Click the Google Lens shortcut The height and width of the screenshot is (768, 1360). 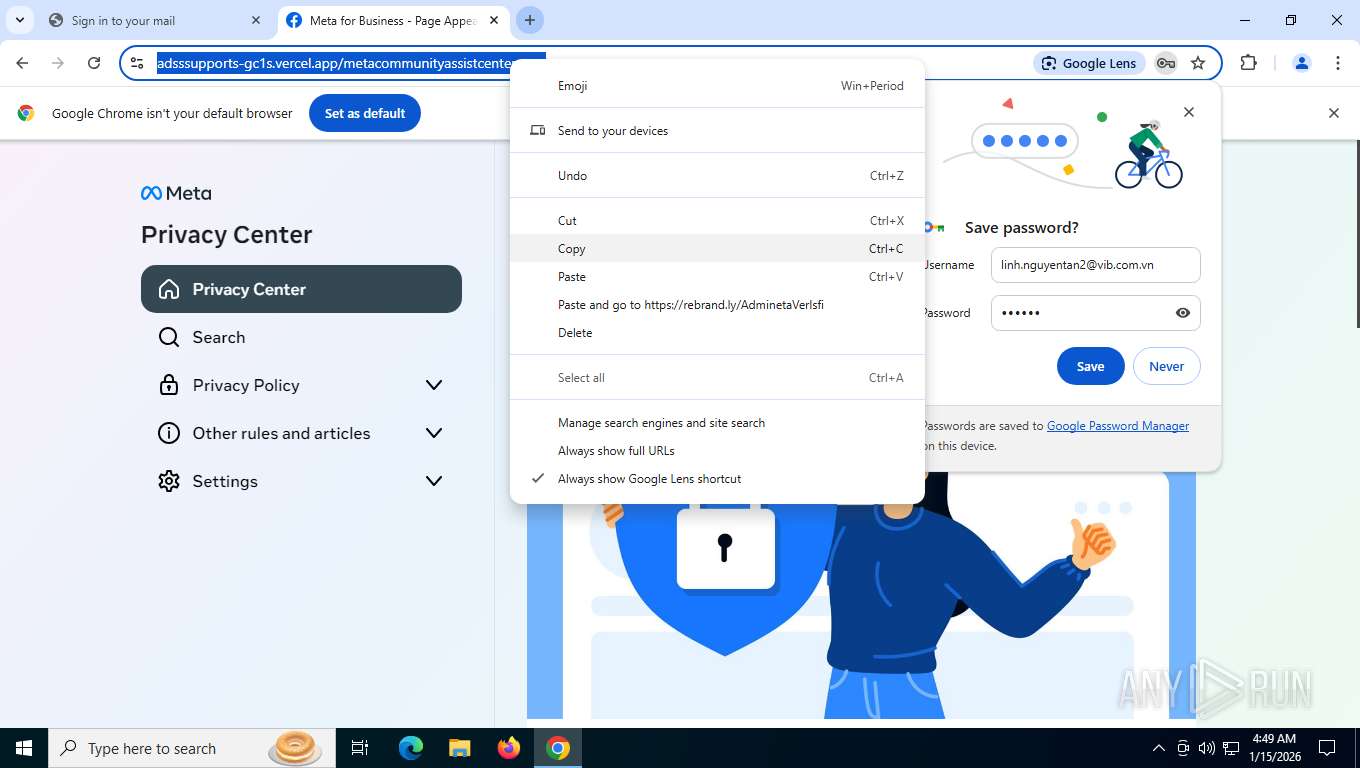pos(1089,63)
